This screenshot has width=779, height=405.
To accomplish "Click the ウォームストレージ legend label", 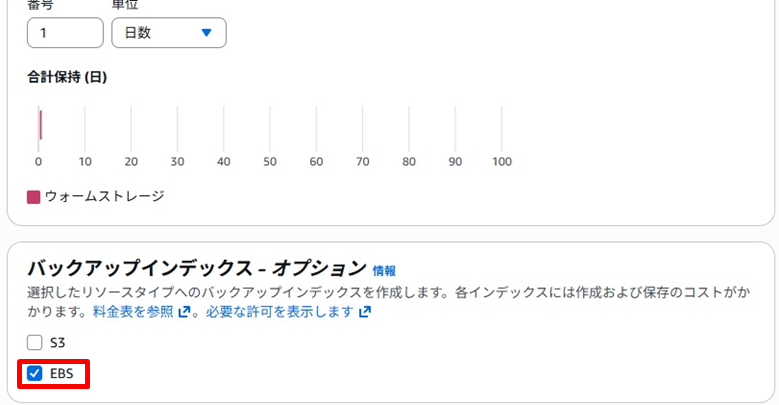I will [104, 196].
